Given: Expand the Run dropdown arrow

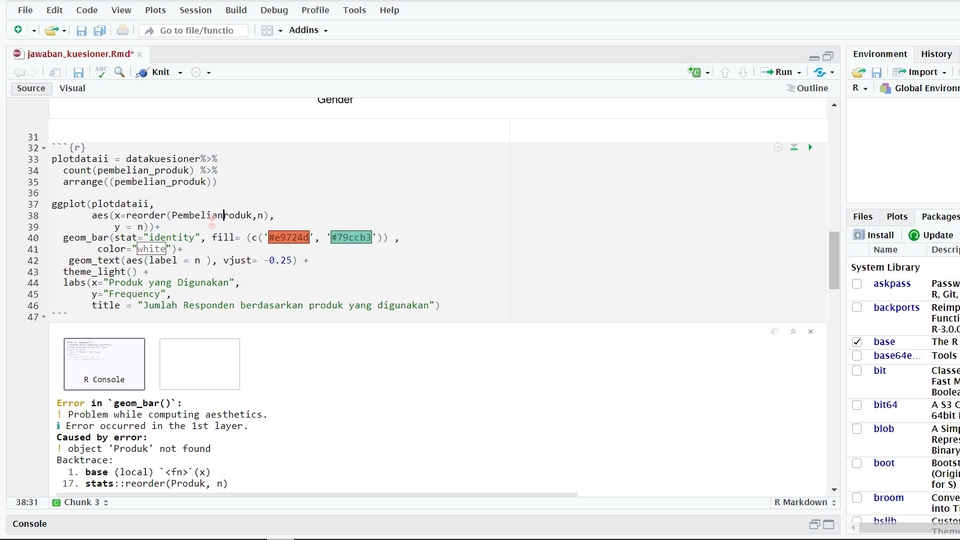Looking at the screenshot, I should [799, 72].
